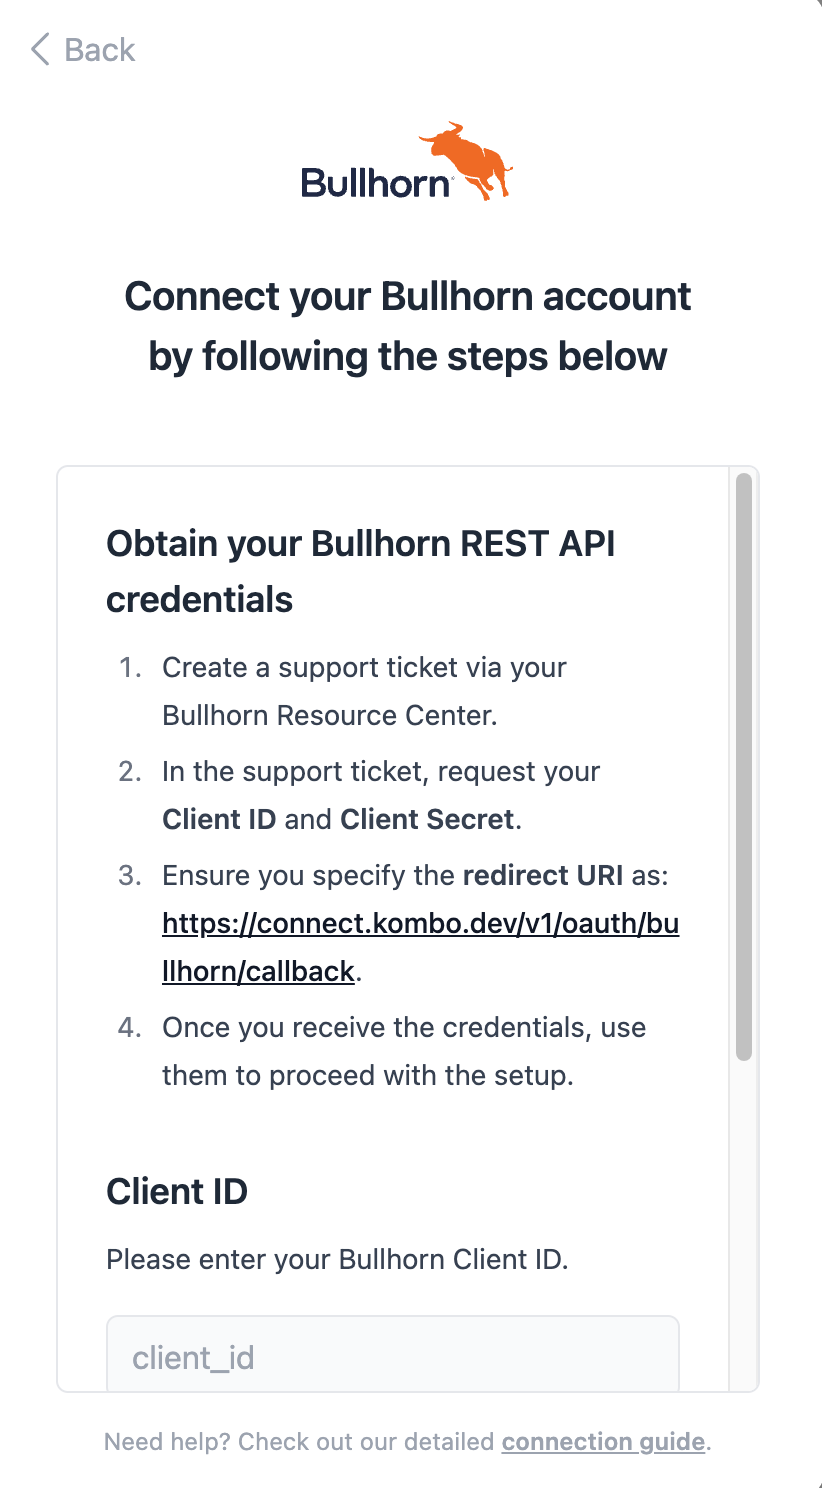Click the Back chevron arrow icon
Screen dimensions: 822x1488
tap(40, 49)
